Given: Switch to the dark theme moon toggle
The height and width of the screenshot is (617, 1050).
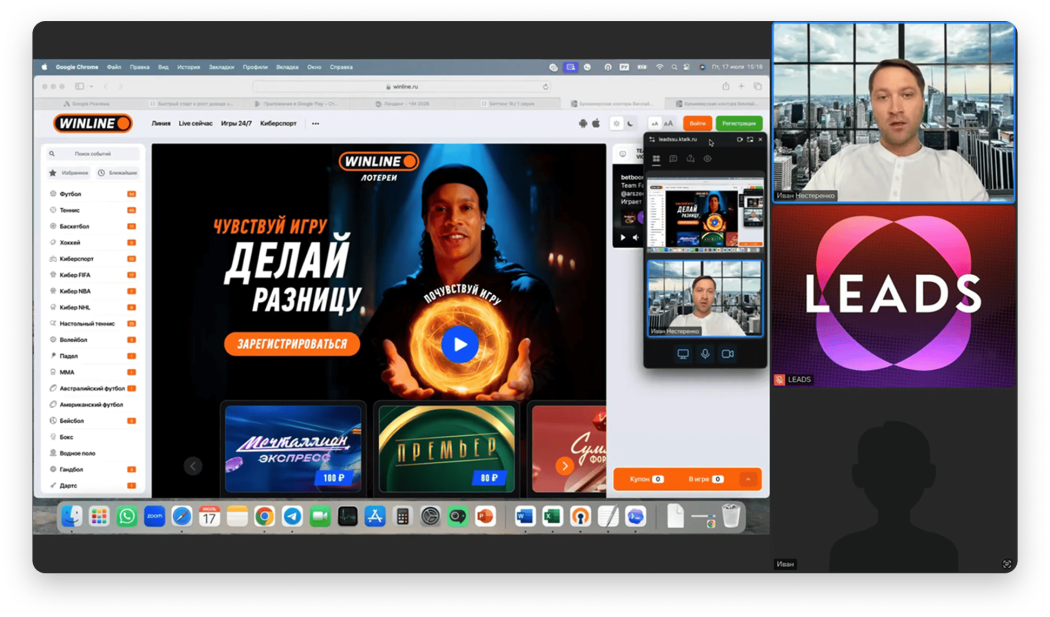Looking at the screenshot, I should pyautogui.click(x=630, y=123).
